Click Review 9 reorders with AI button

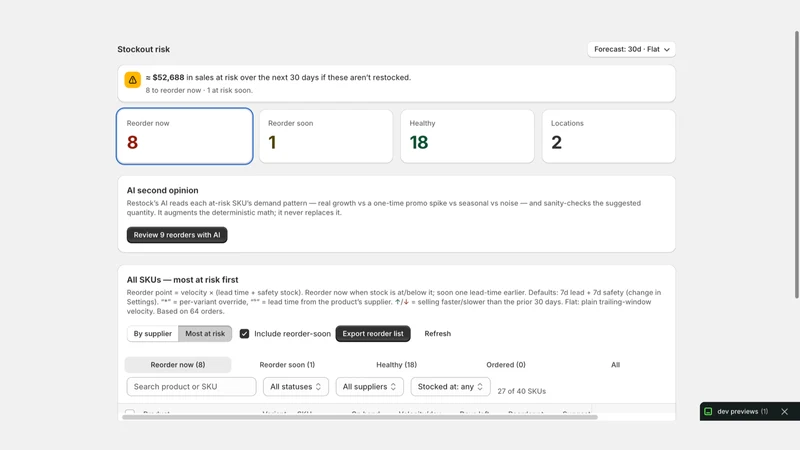177,235
